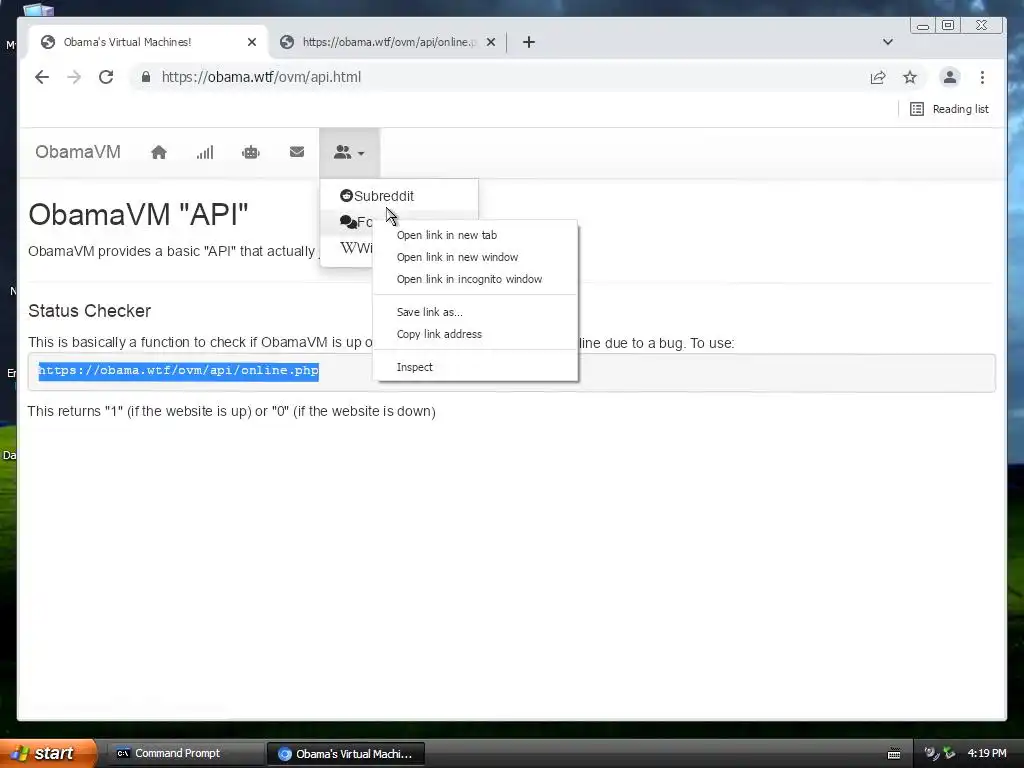Click the address bar URL

[261, 77]
